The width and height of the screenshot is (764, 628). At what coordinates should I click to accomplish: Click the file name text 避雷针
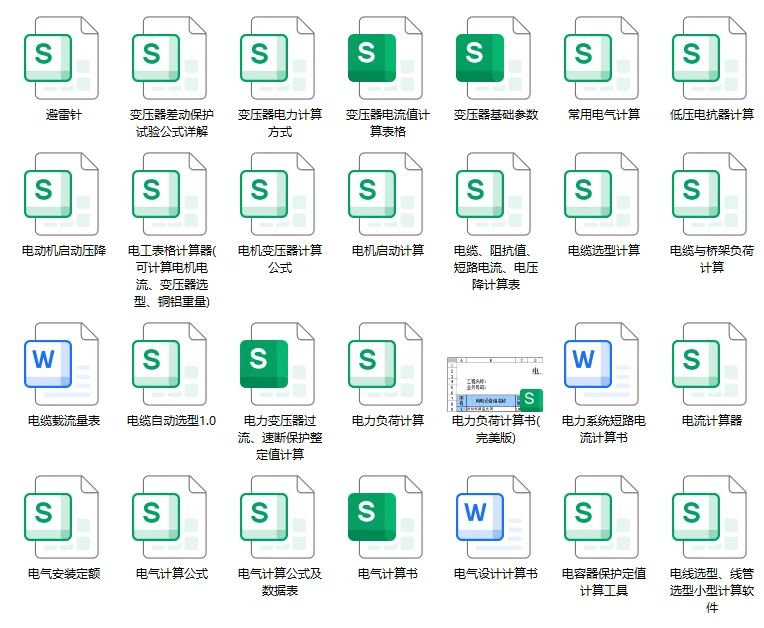[x=64, y=115]
